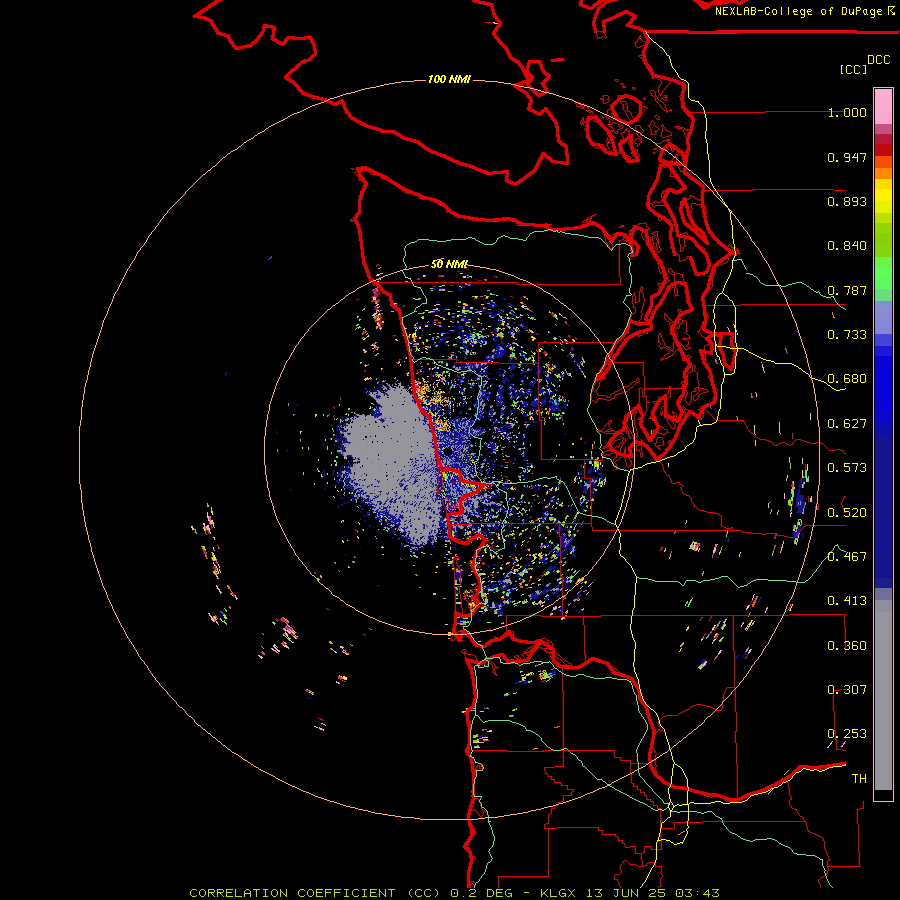Click the 0.680 legend value
Screen dimensions: 900x900
[847, 379]
